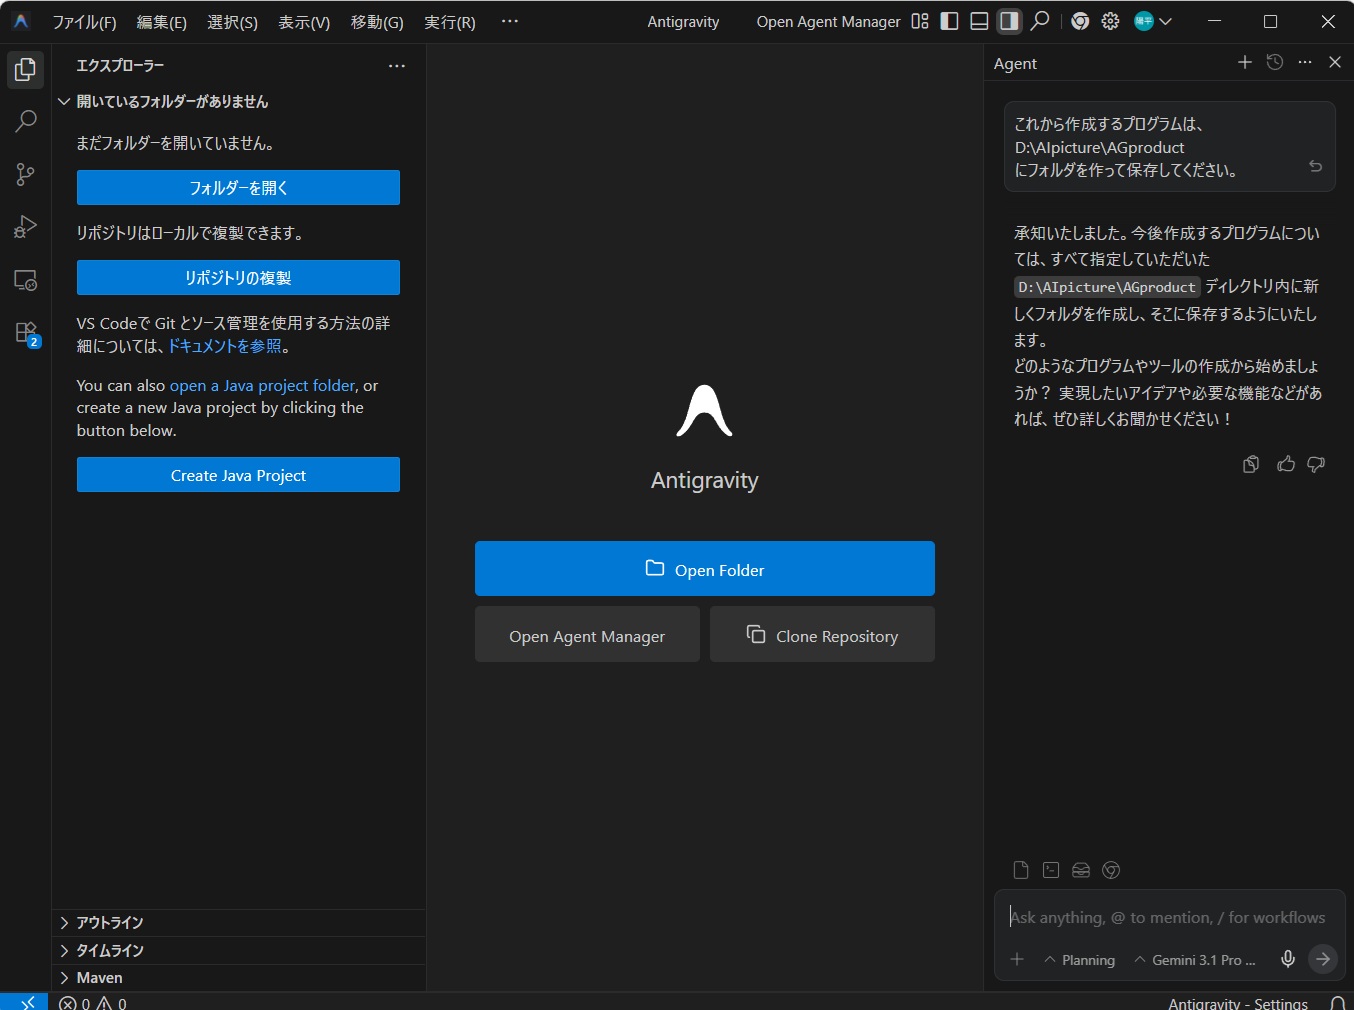Open the Source Control view

click(26, 175)
